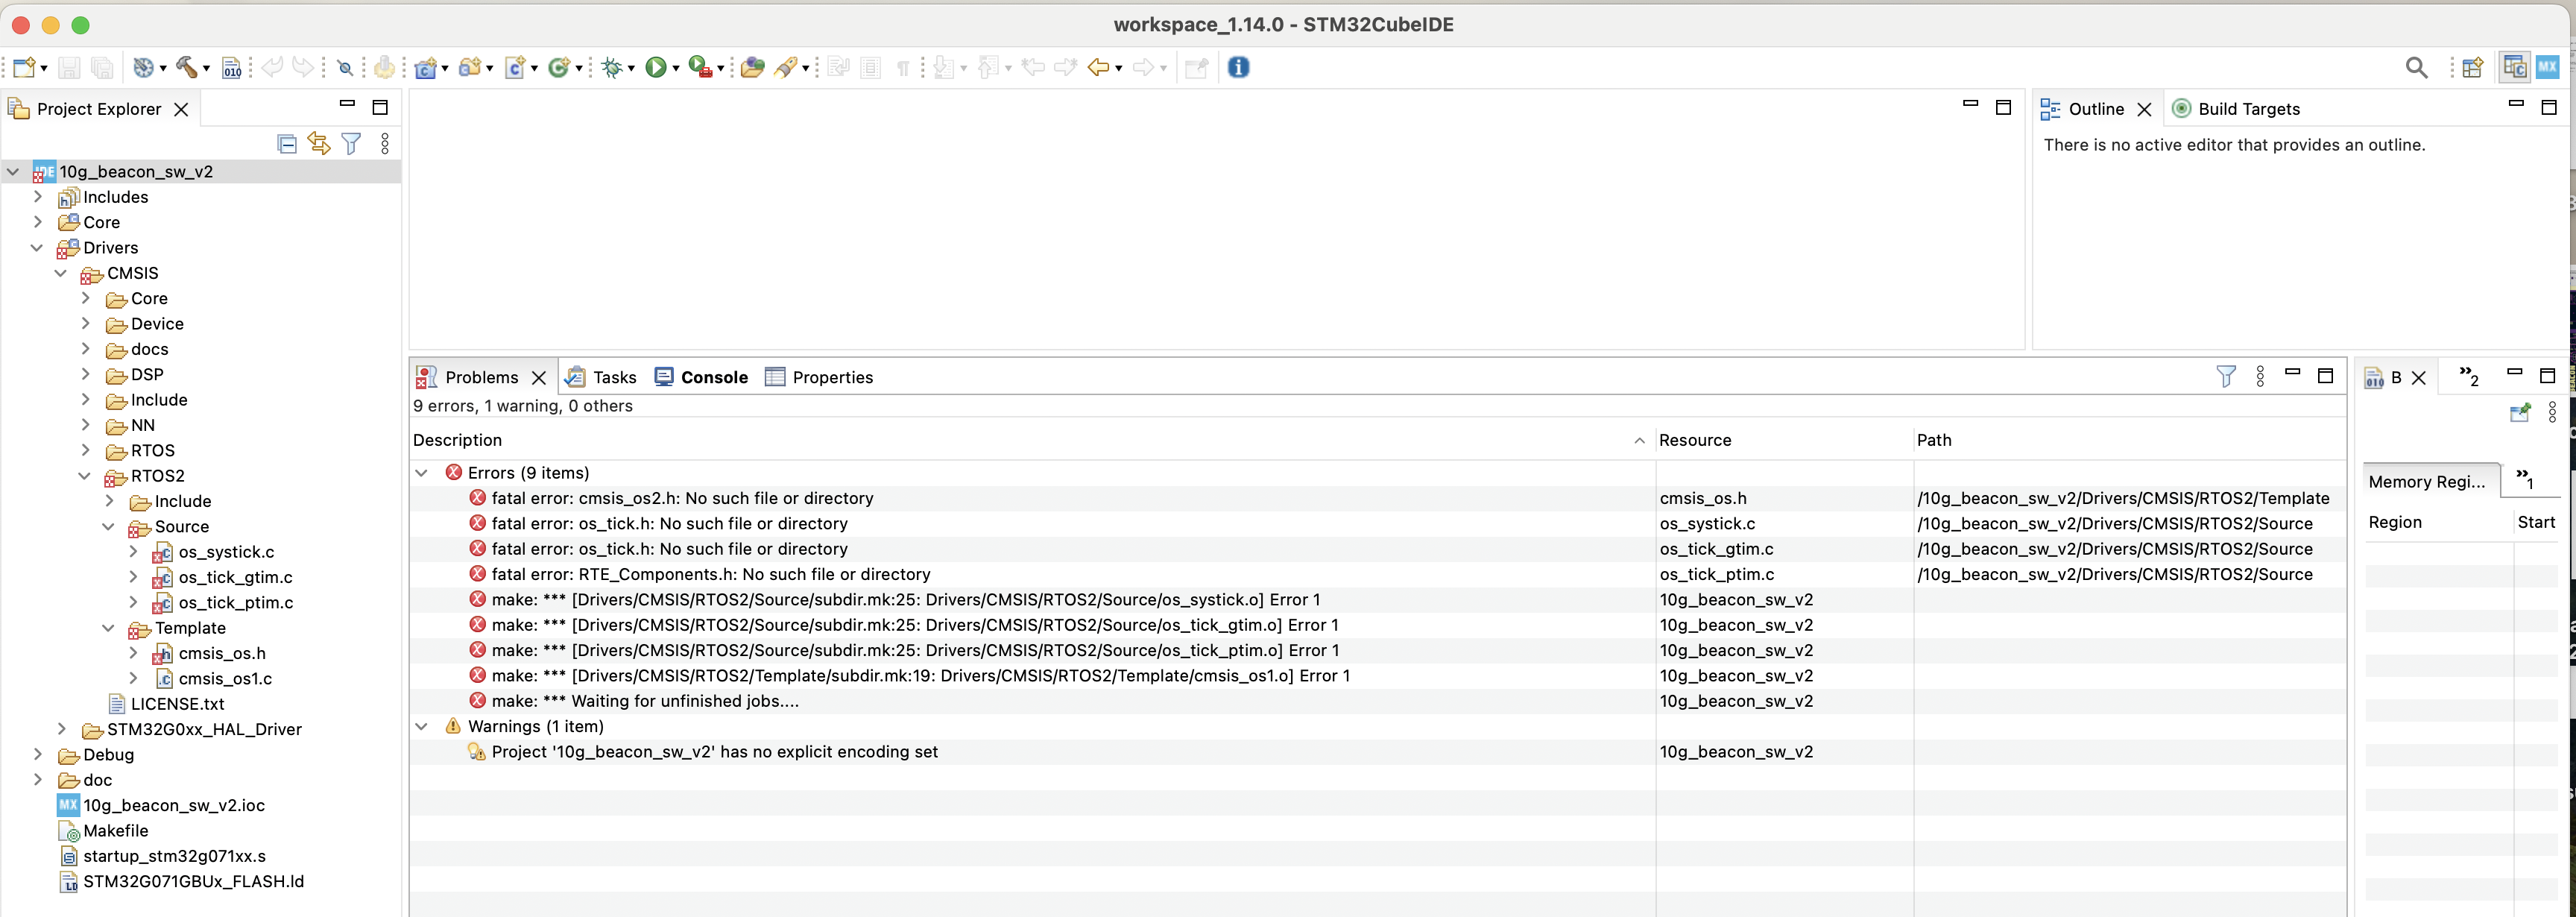Viewport: 2576px width, 917px height.
Task: Click the Information icon on the toolbar
Action: coord(1238,67)
